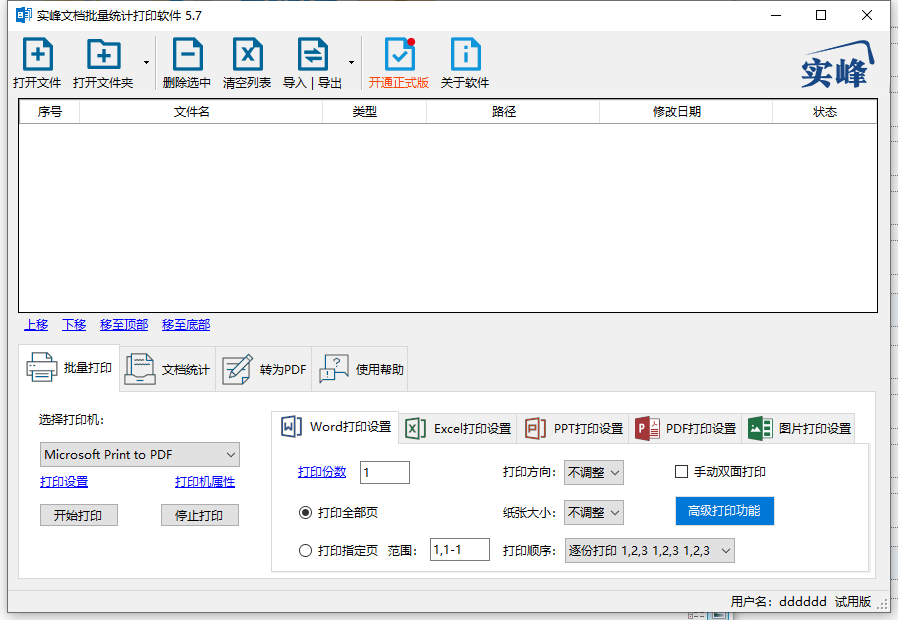Click the window resize grip in status bar
The height and width of the screenshot is (620, 898).
point(882,604)
